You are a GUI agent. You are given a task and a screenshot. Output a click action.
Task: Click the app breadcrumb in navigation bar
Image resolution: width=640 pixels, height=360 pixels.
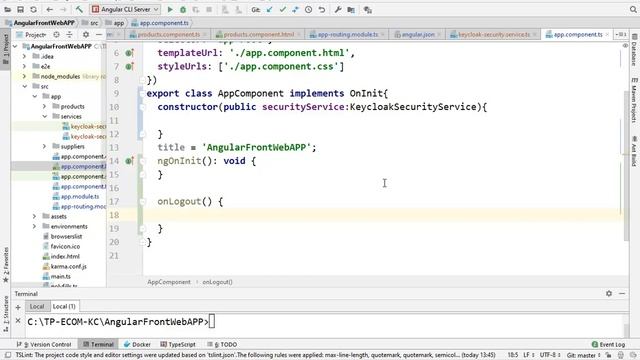[115, 23]
